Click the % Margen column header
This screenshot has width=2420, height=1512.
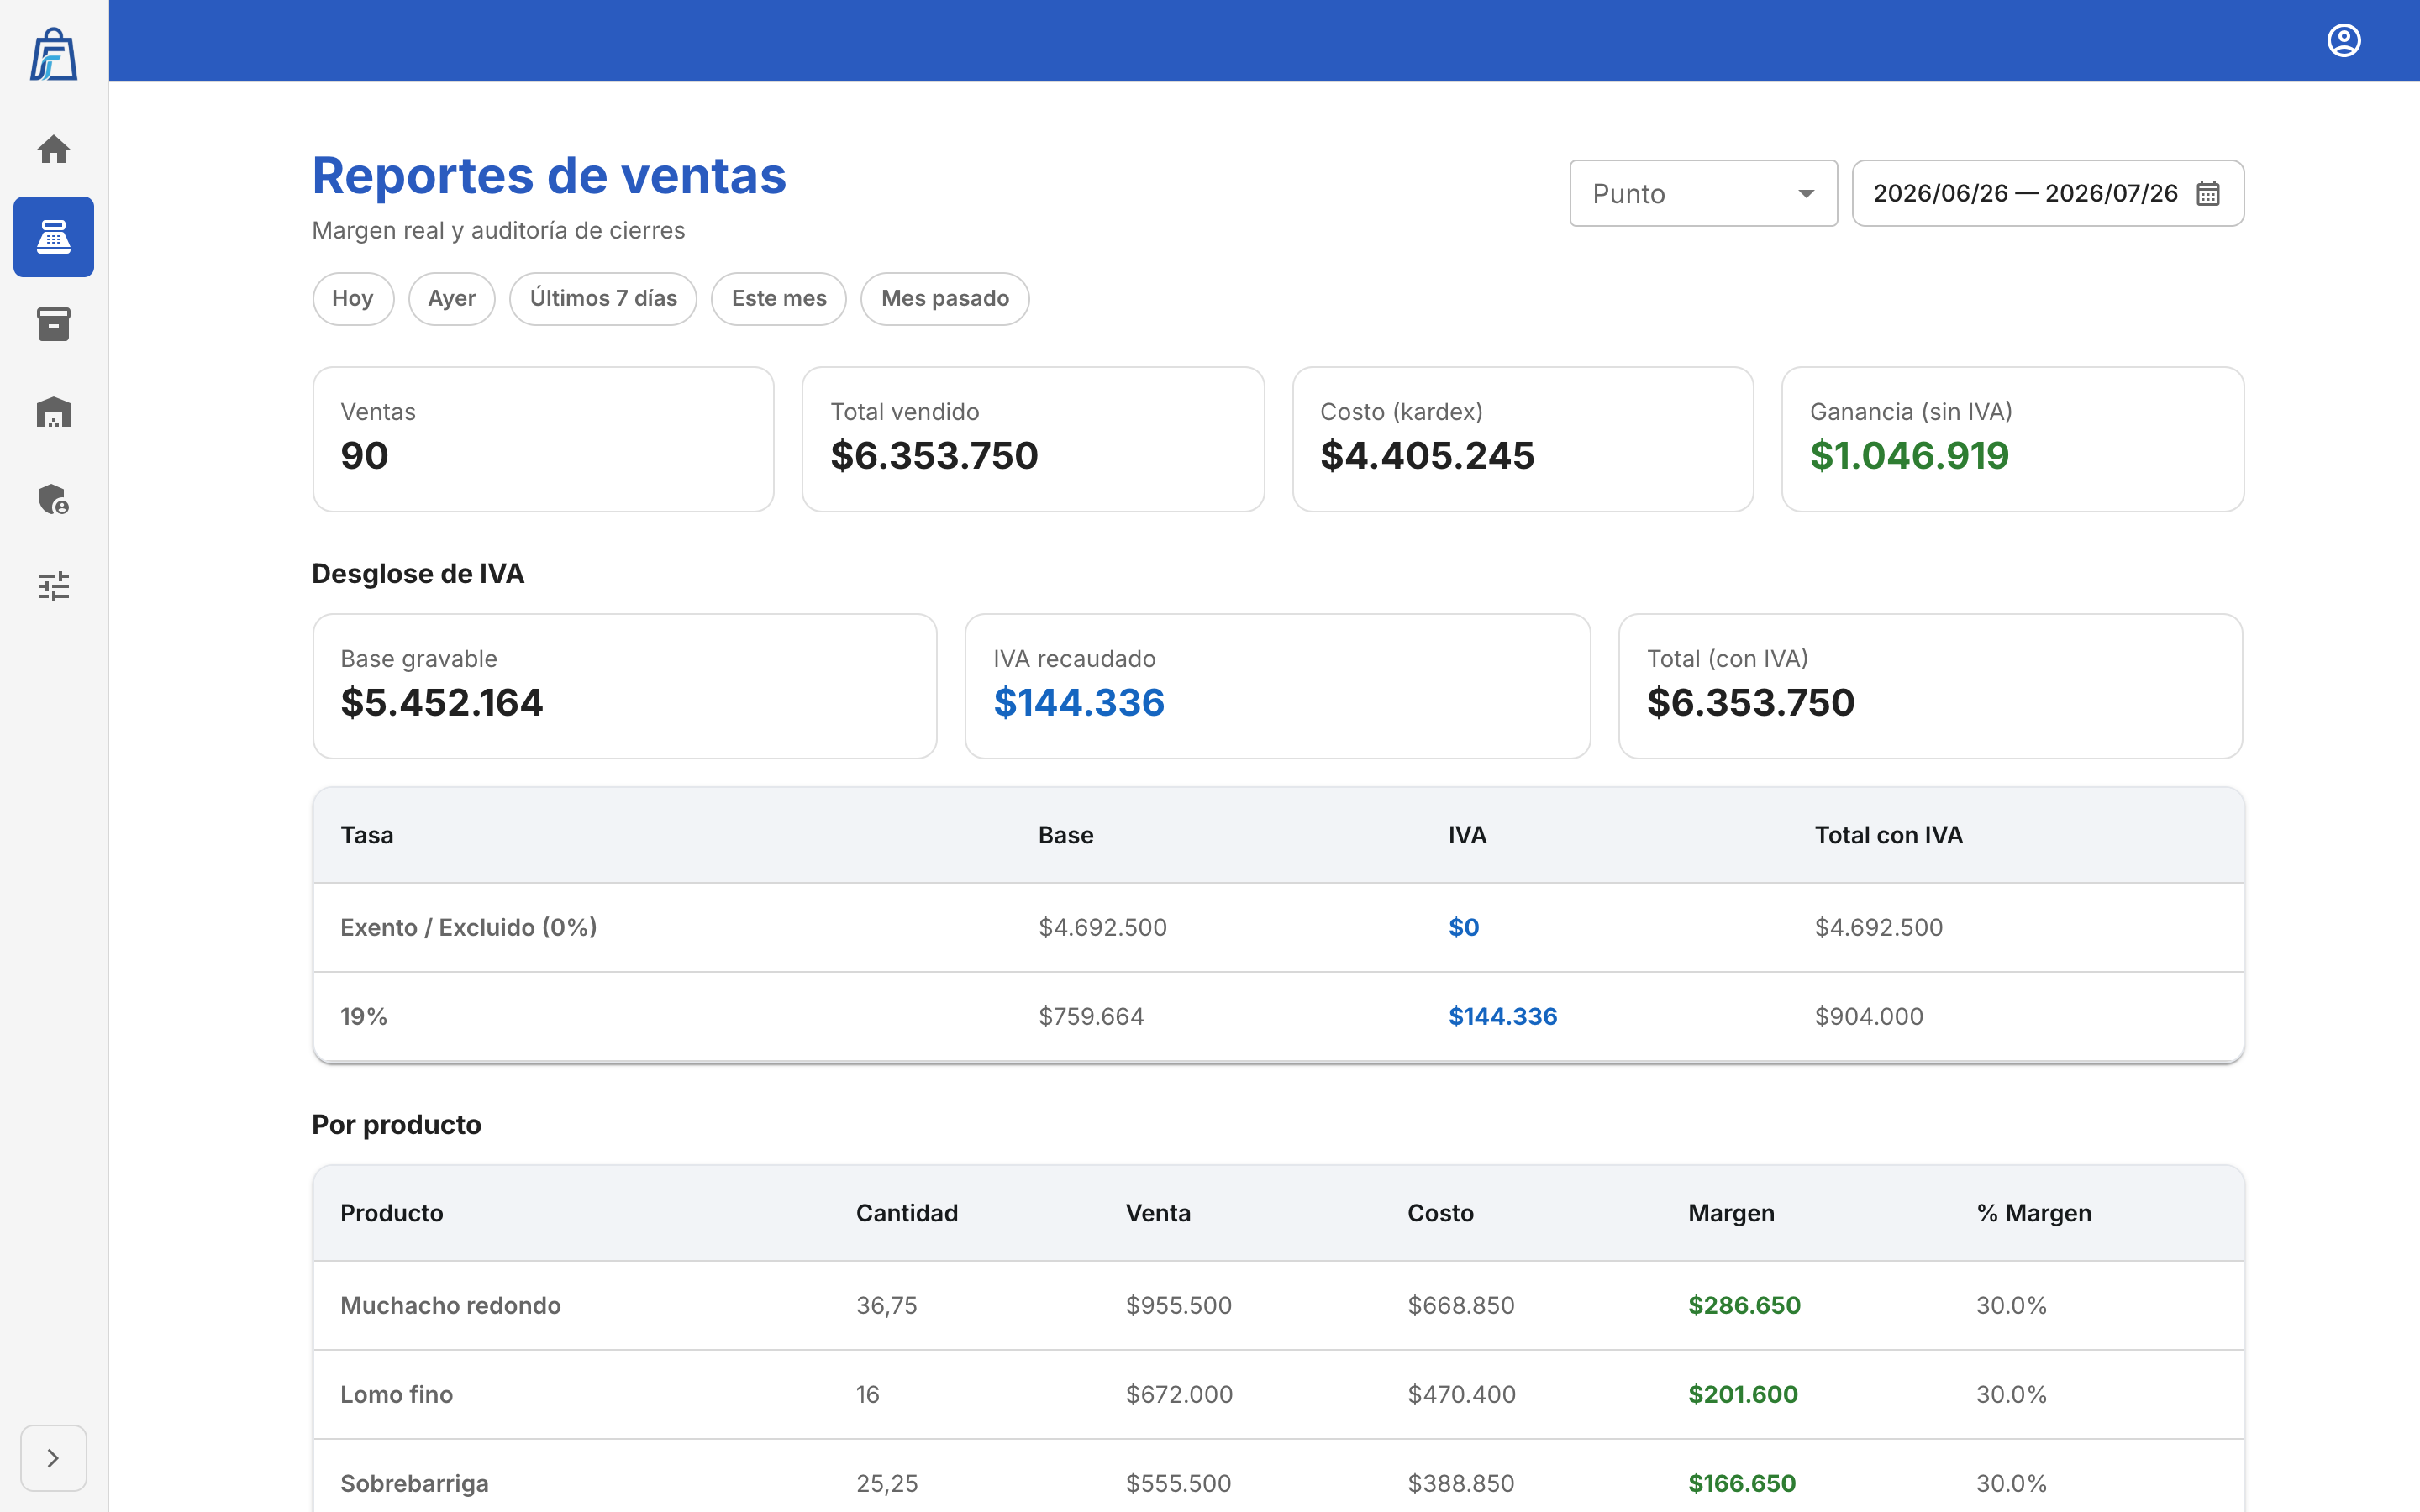pos(2034,1213)
